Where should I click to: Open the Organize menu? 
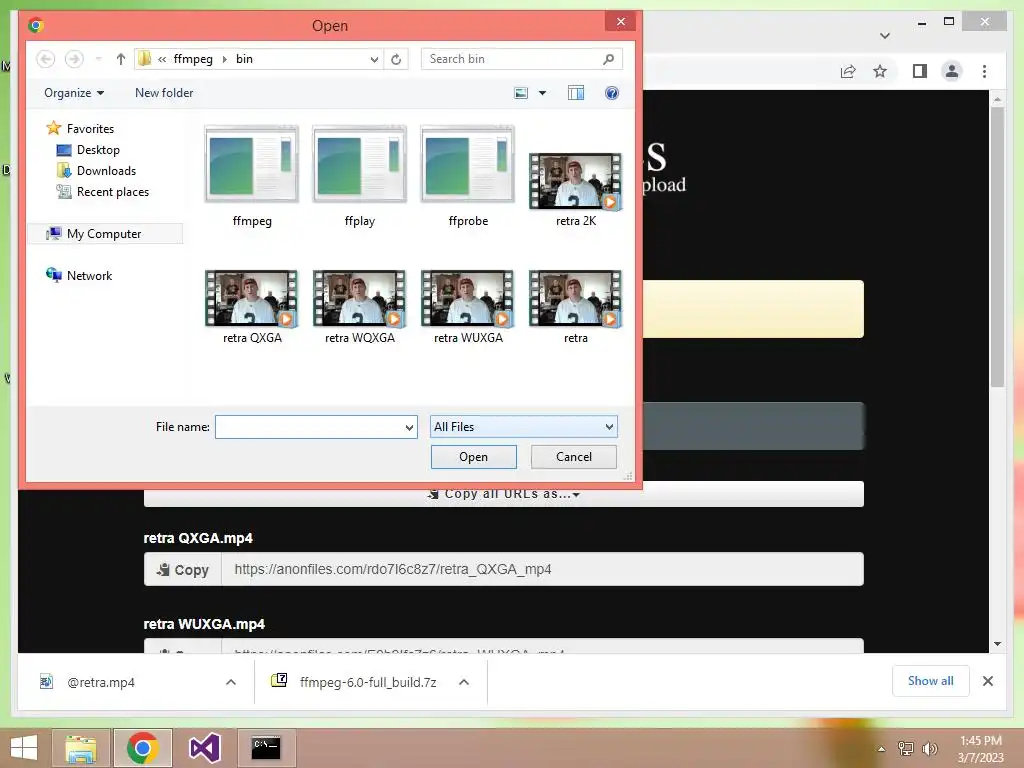pyautogui.click(x=74, y=93)
